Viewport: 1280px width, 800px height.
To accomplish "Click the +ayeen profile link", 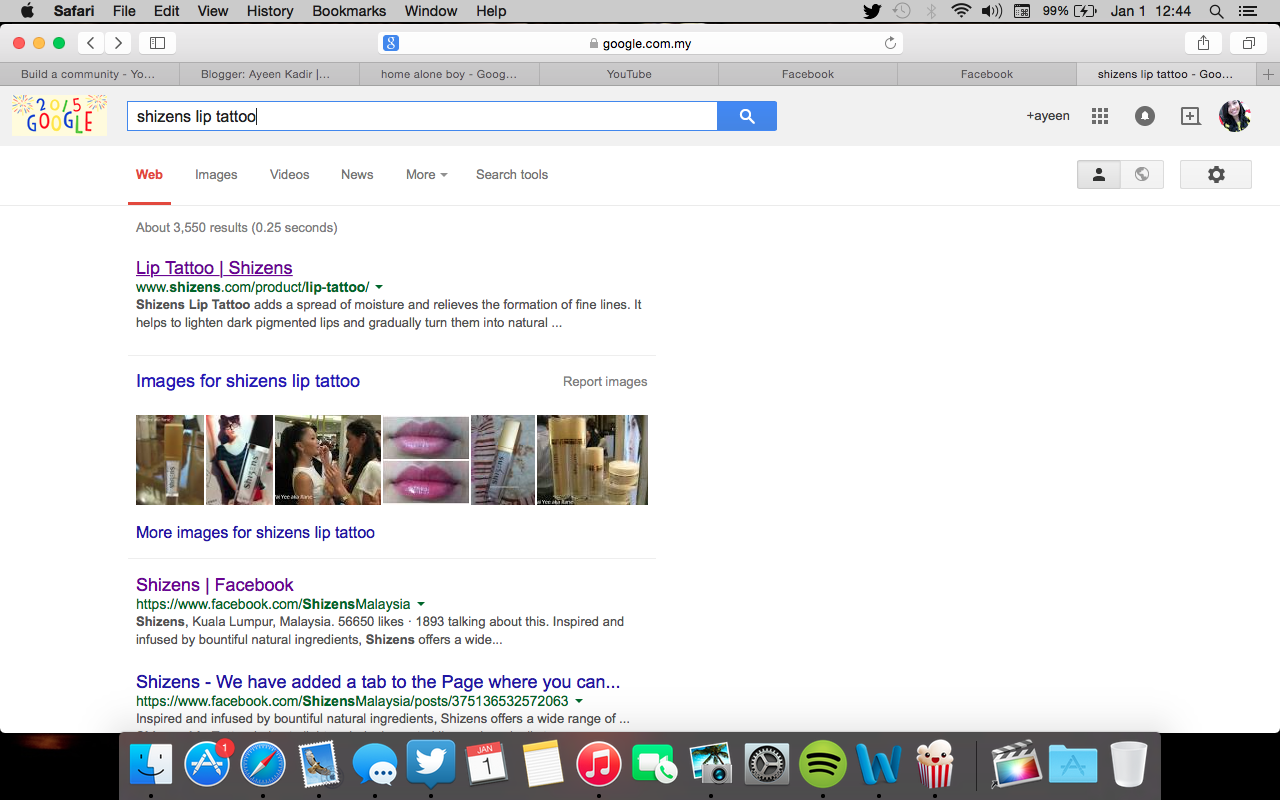I will pyautogui.click(x=1048, y=116).
